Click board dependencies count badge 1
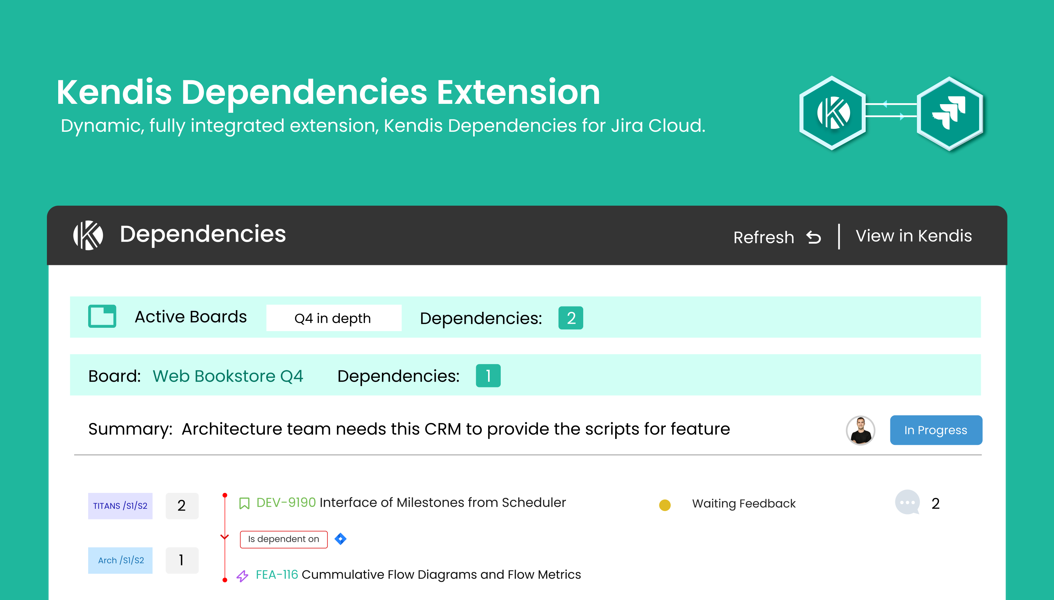 point(488,376)
